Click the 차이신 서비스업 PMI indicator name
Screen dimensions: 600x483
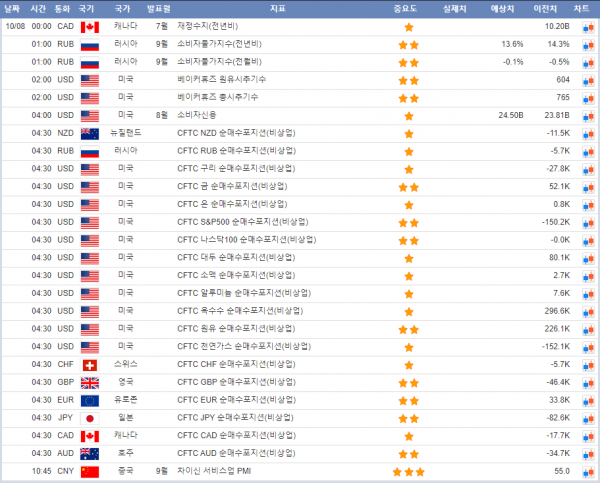point(214,471)
